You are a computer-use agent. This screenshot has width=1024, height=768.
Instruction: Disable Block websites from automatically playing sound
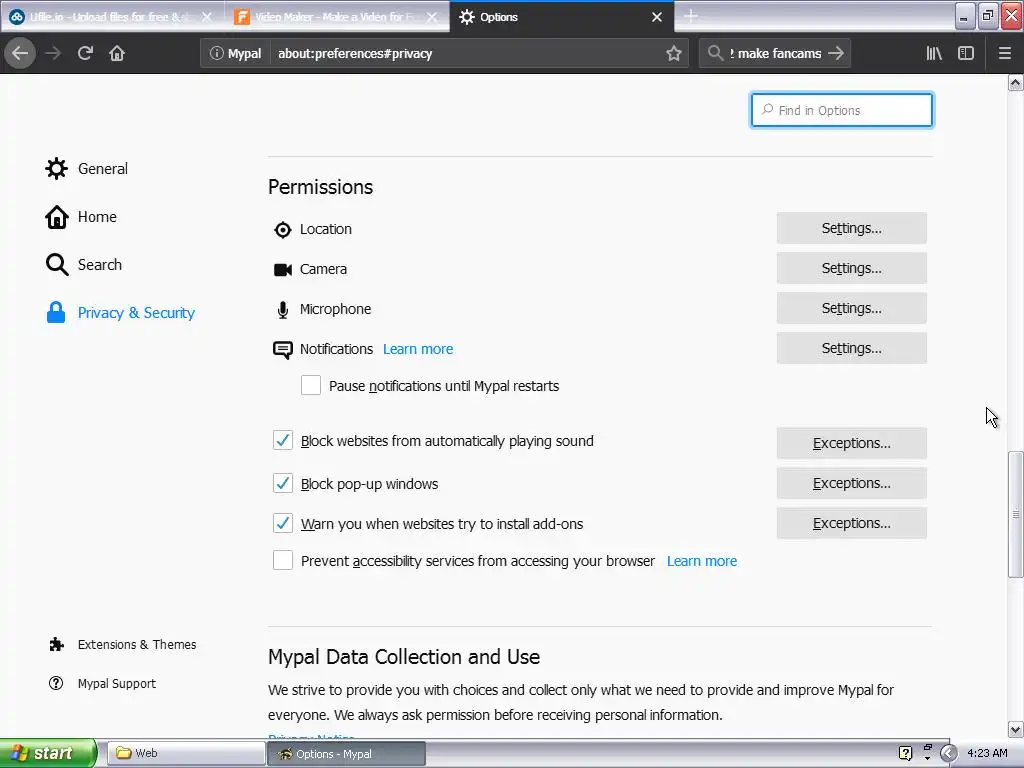tap(283, 441)
